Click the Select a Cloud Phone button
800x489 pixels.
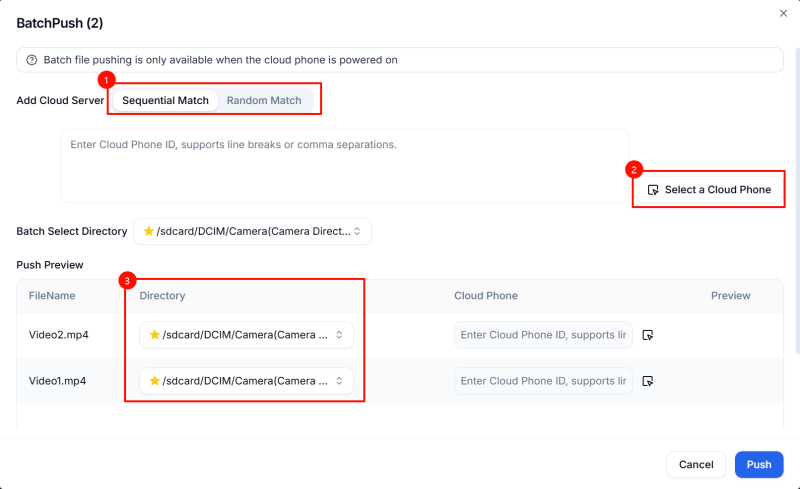click(x=709, y=190)
